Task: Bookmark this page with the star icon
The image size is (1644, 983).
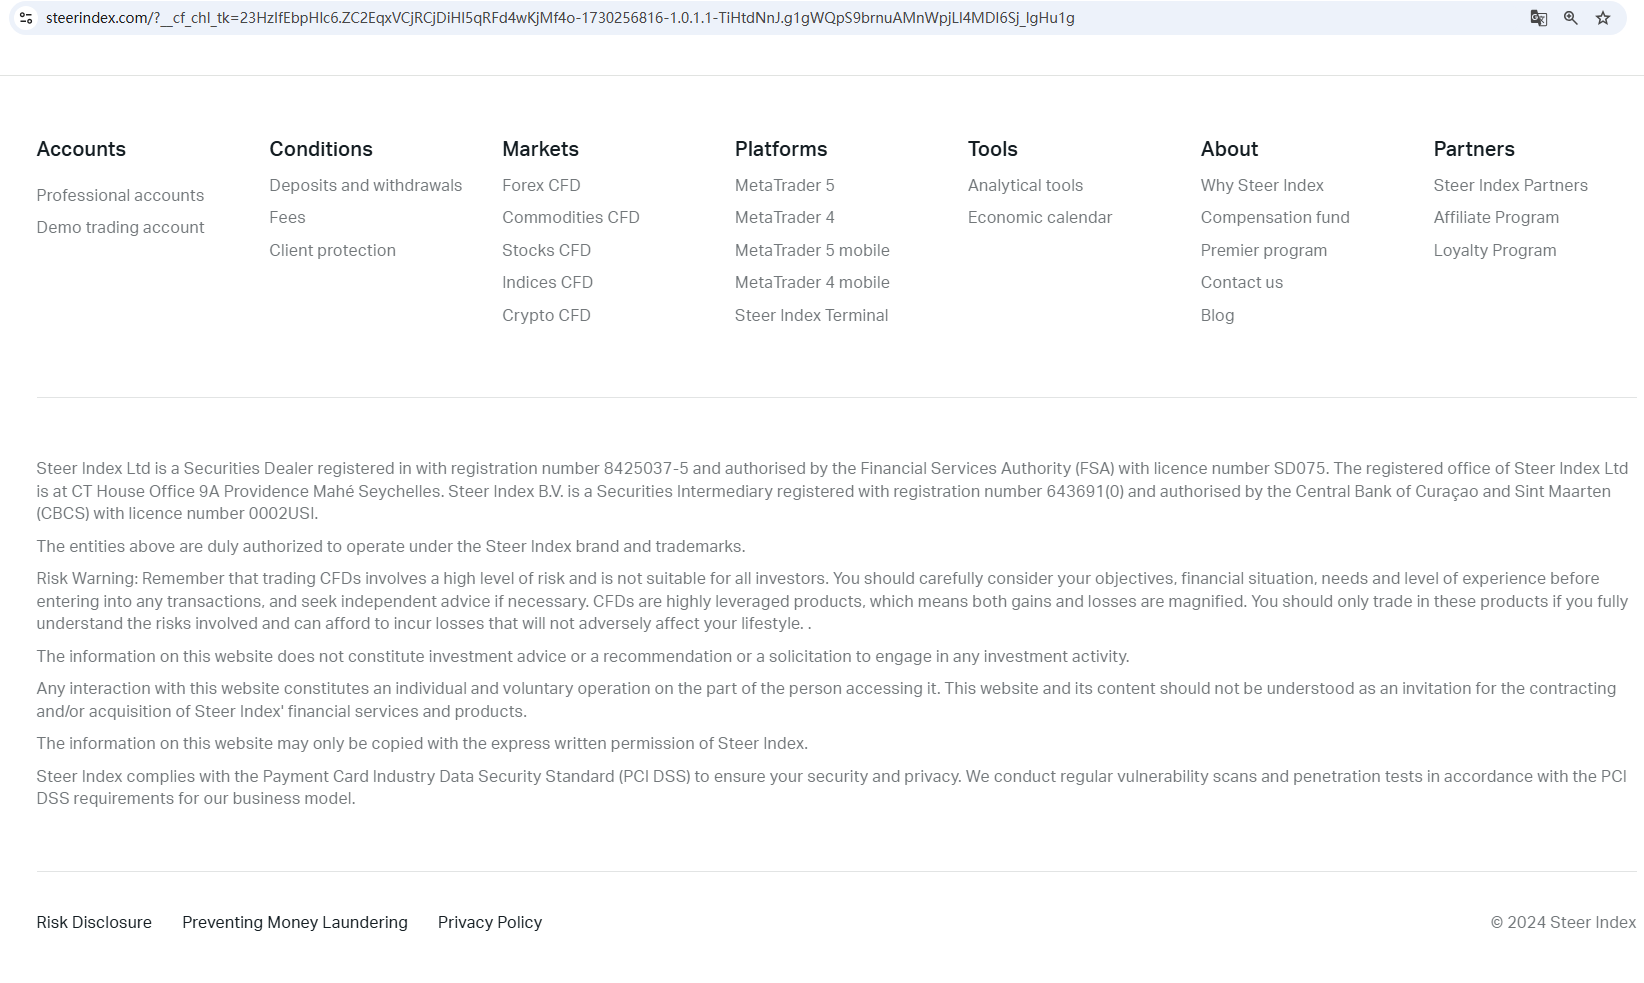Action: [x=1602, y=18]
